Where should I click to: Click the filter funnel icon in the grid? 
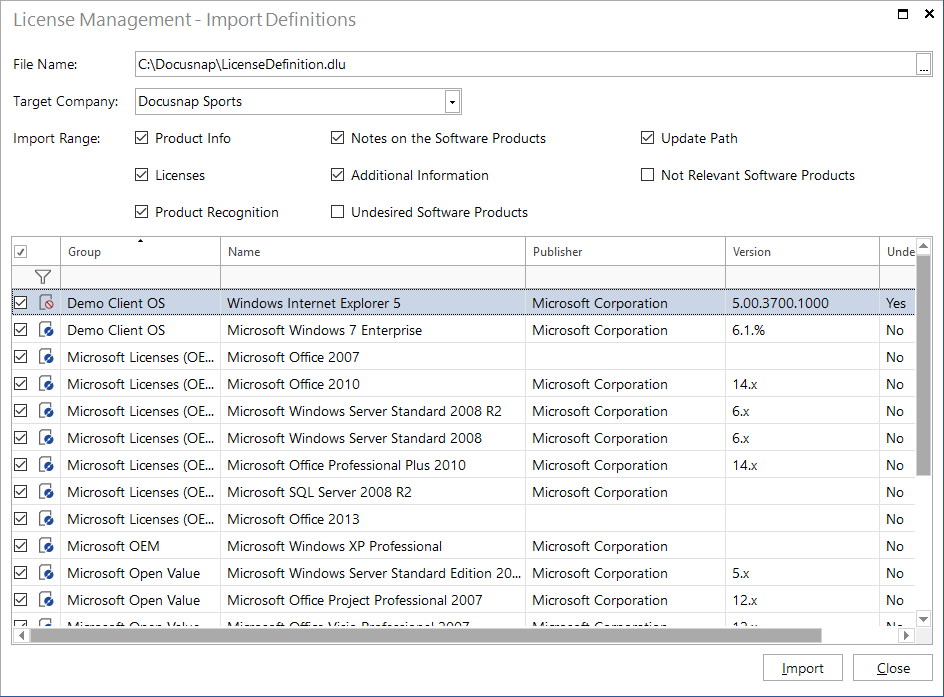(43, 277)
